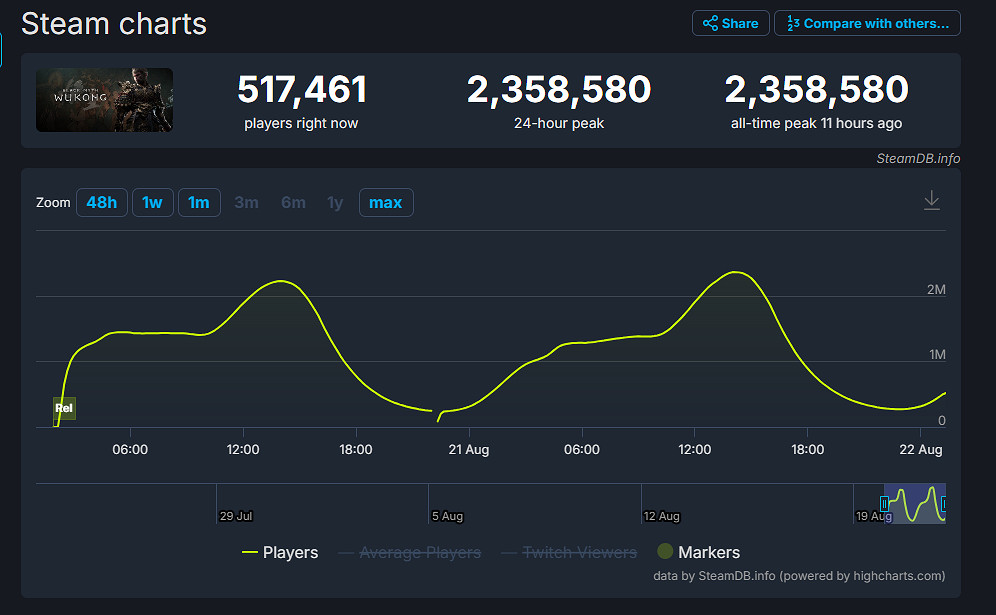The width and height of the screenshot is (996, 615).
Task: Toggle the Players series in legend
Action: click(x=281, y=552)
